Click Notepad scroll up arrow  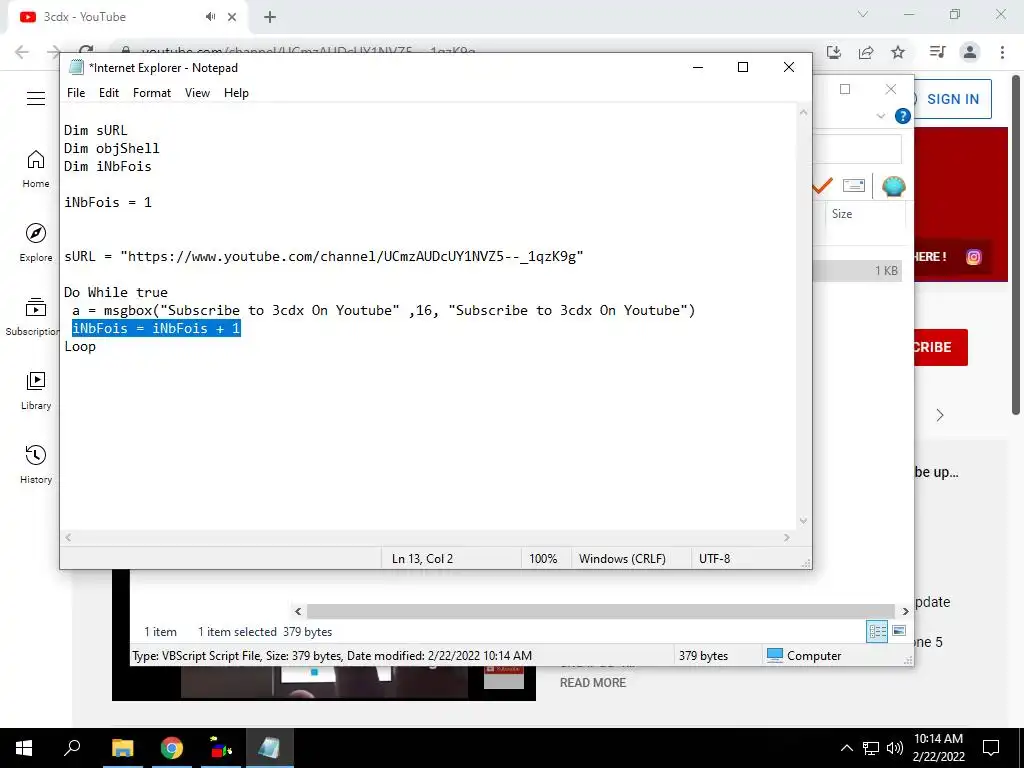[x=803, y=112]
